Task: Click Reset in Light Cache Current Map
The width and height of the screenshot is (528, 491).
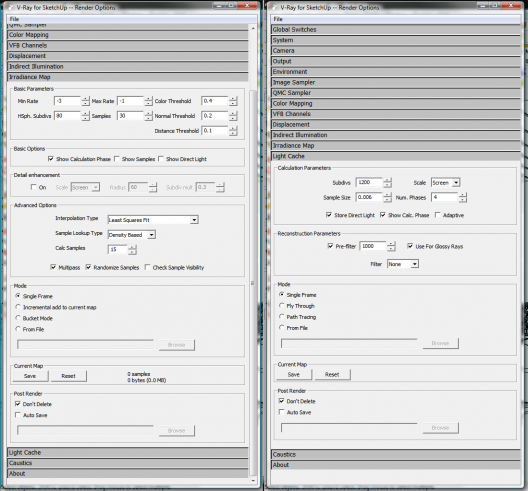Action: point(332,374)
